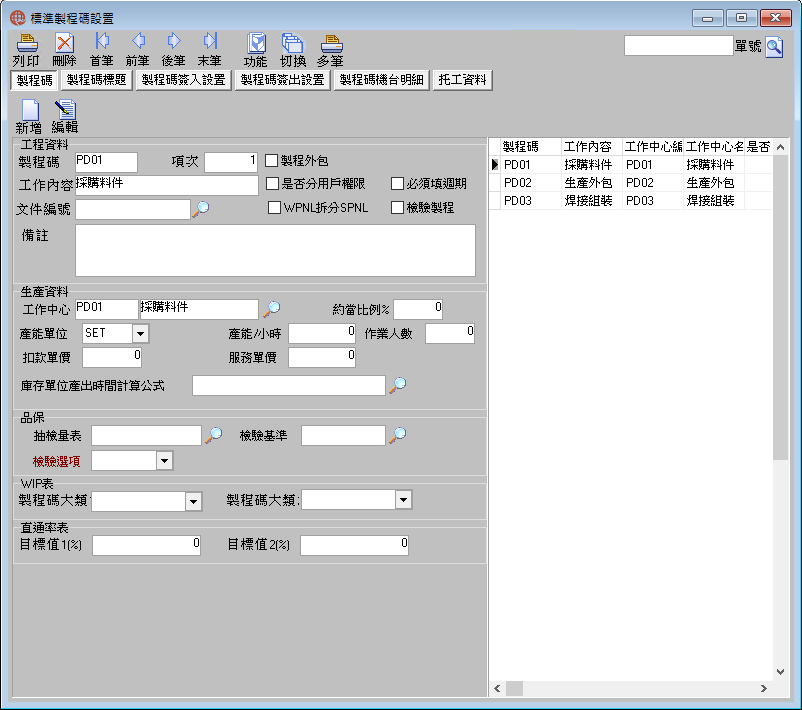Open lookup for 庫存單位產出時間計算公式
The image size is (802, 710).
(397, 385)
